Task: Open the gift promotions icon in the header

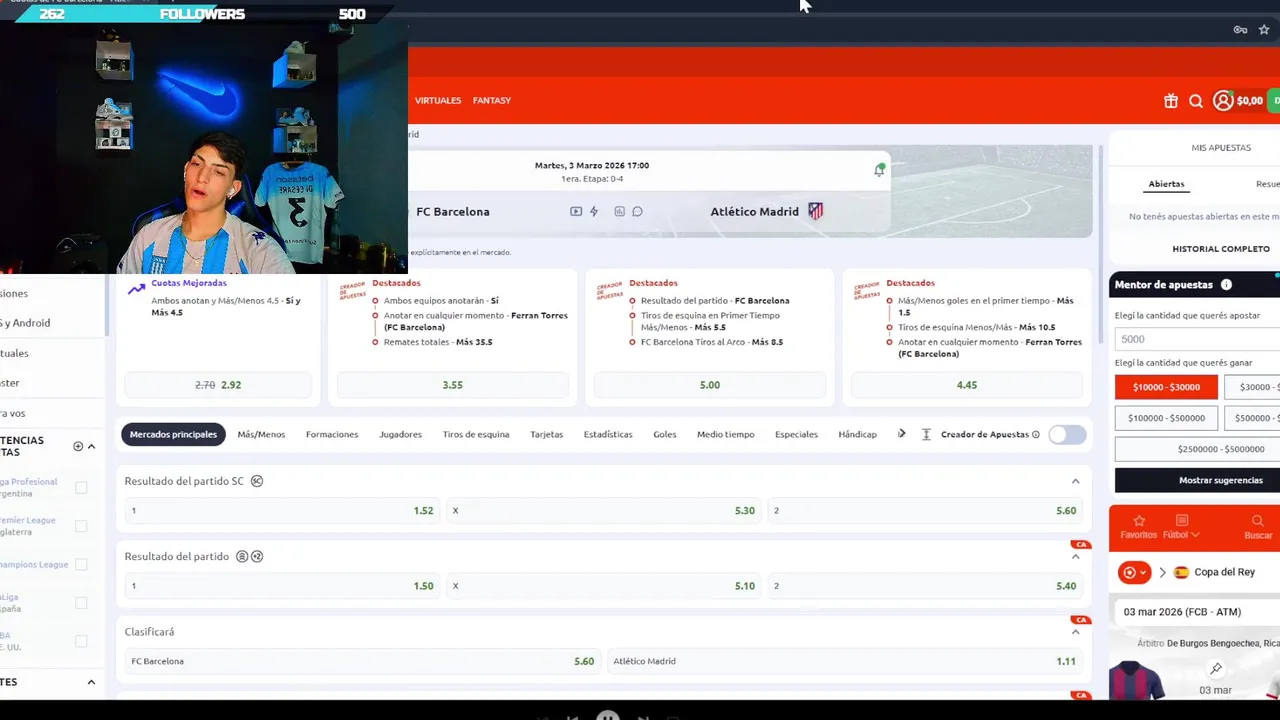Action: pyautogui.click(x=1171, y=101)
